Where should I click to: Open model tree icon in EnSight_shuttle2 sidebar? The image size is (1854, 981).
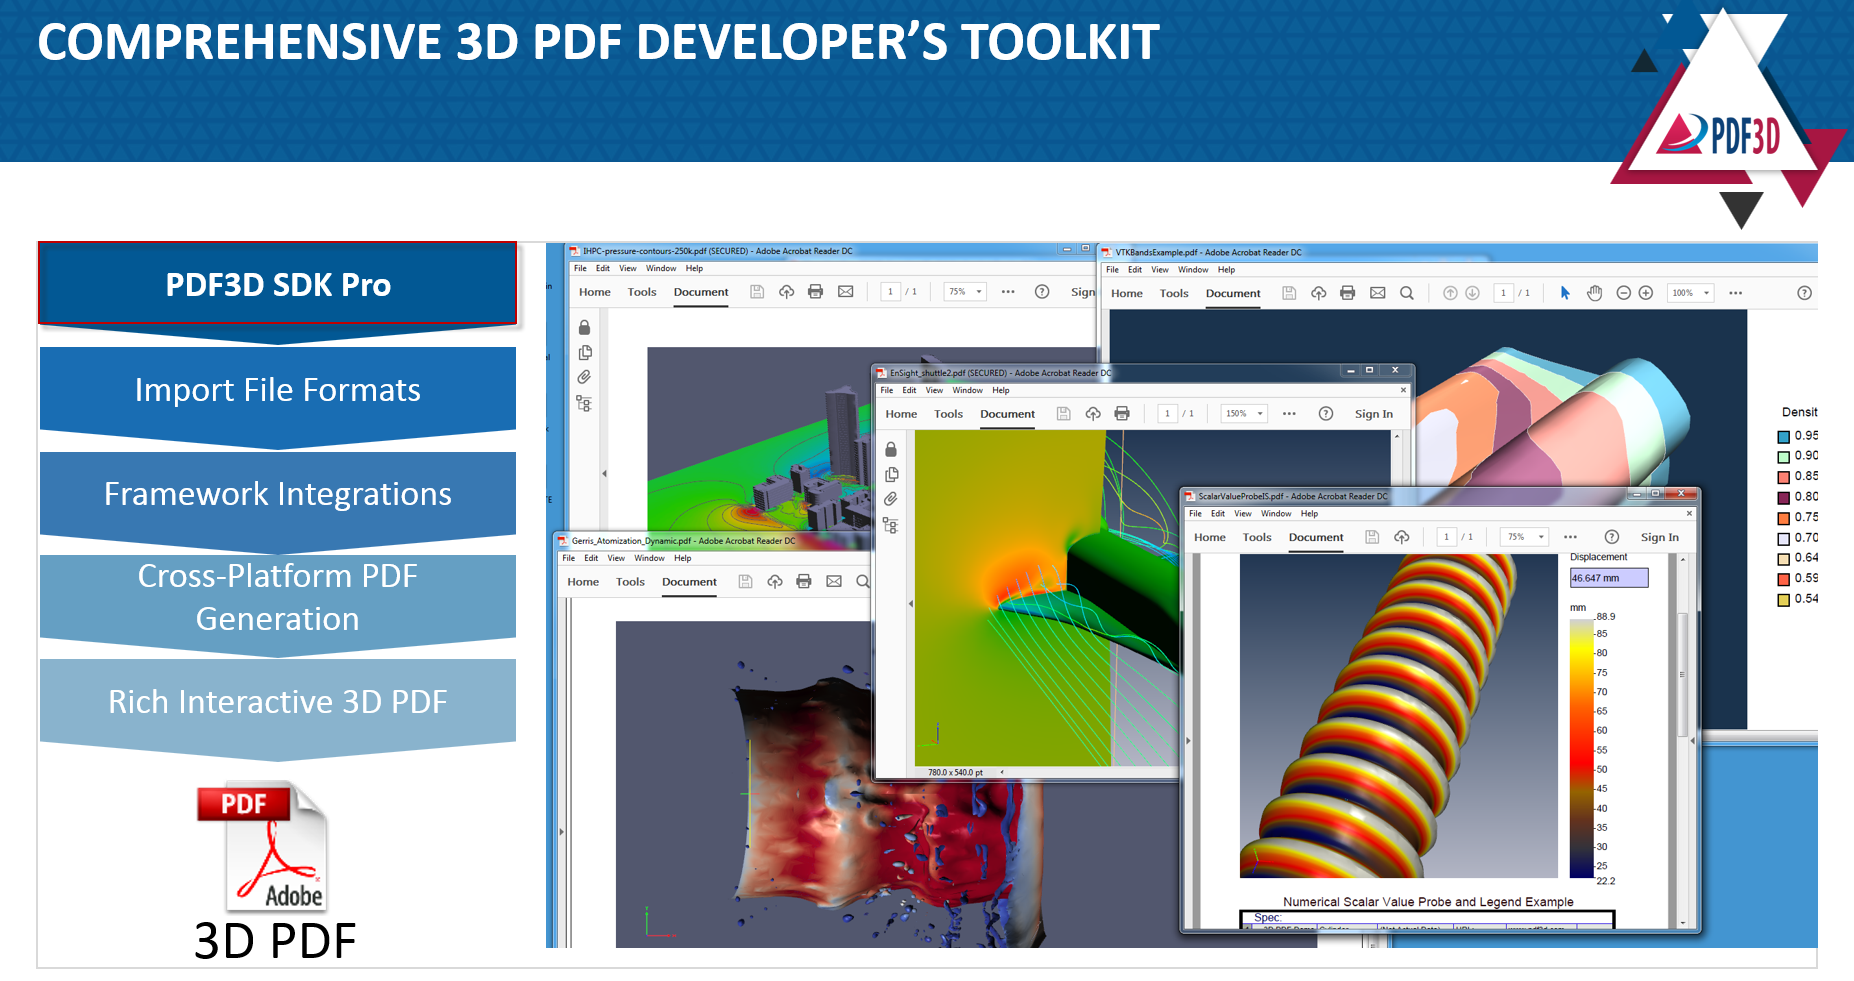point(890,525)
